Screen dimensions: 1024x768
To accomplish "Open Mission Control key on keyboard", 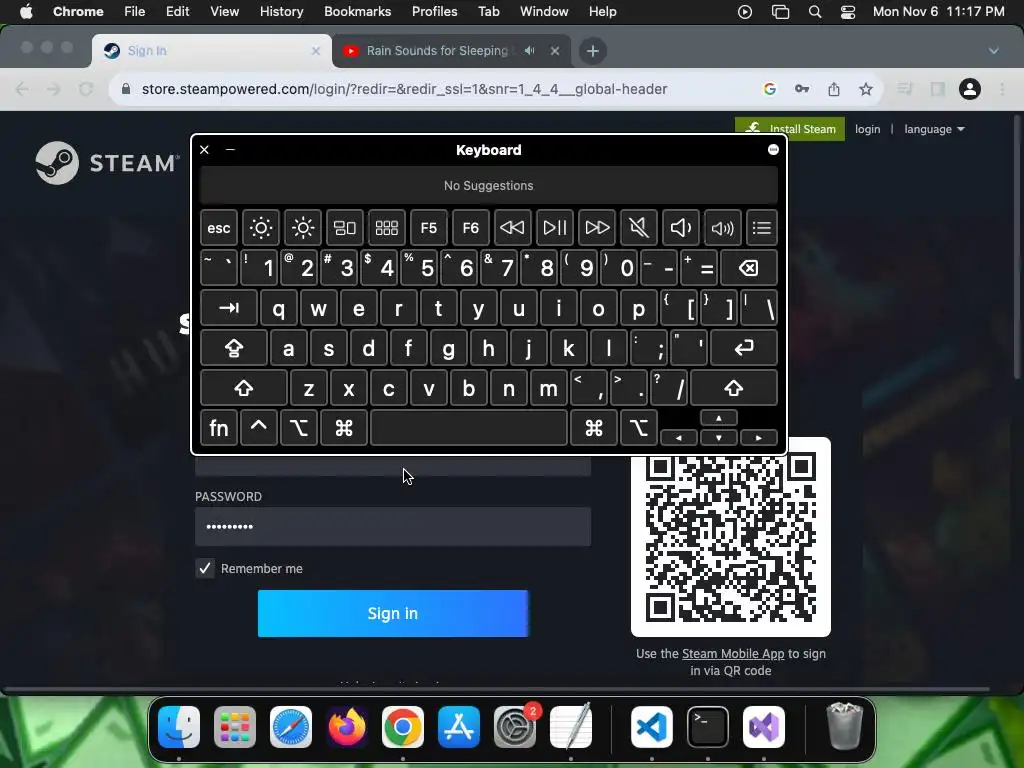I will coord(345,228).
